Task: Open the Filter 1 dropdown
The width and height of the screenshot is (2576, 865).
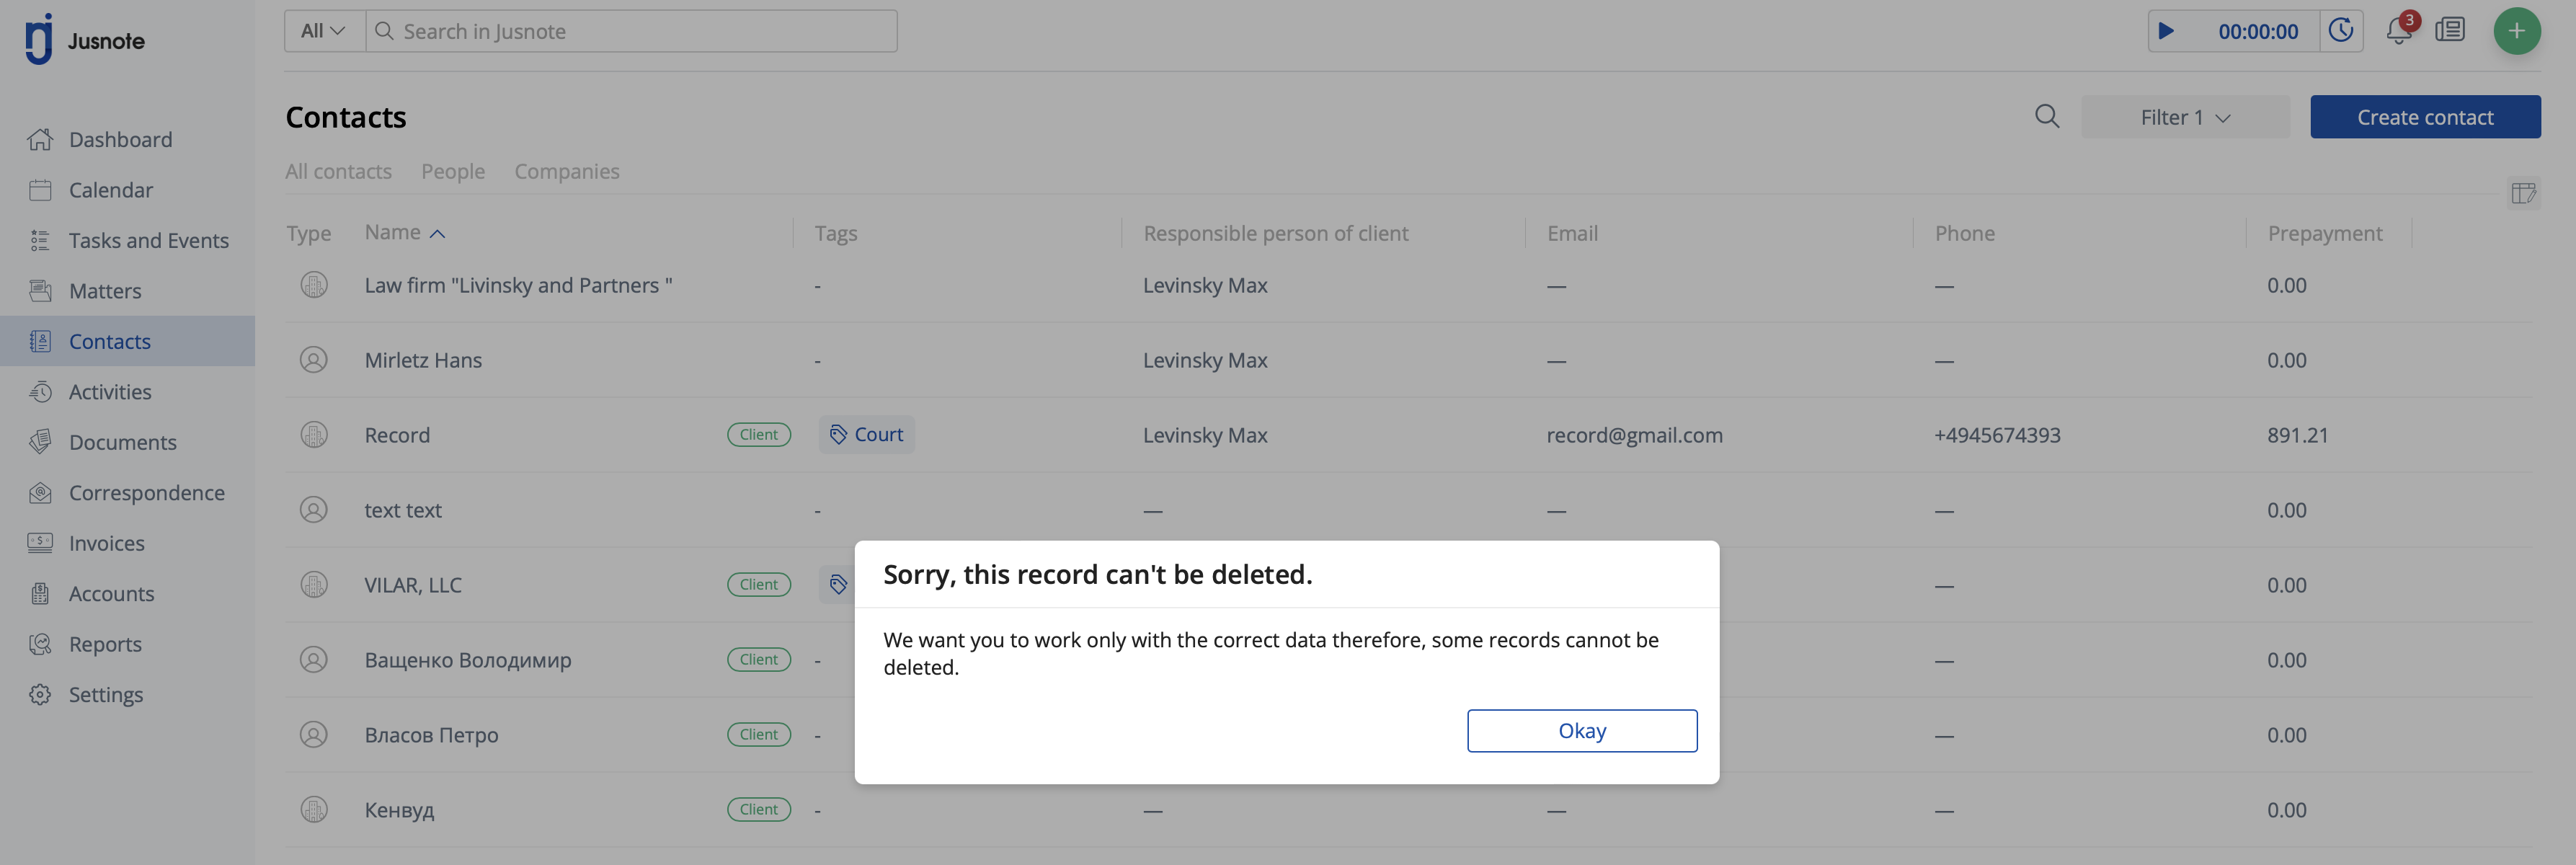Action: click(x=2185, y=117)
